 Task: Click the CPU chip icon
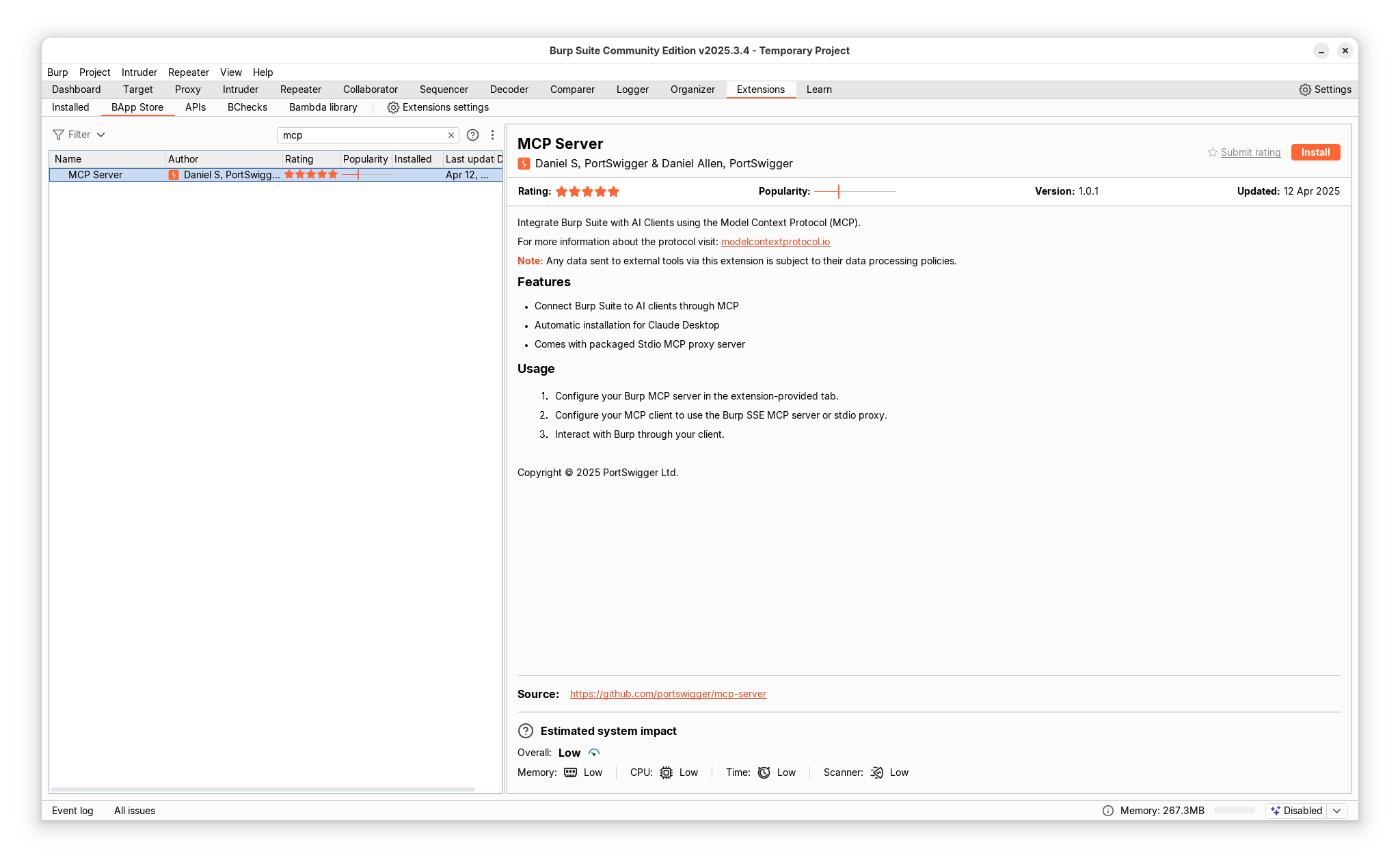pyautogui.click(x=666, y=773)
